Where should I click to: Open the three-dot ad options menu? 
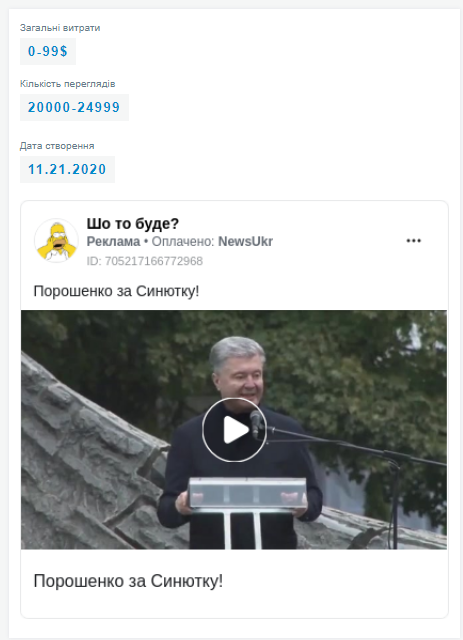tap(414, 241)
